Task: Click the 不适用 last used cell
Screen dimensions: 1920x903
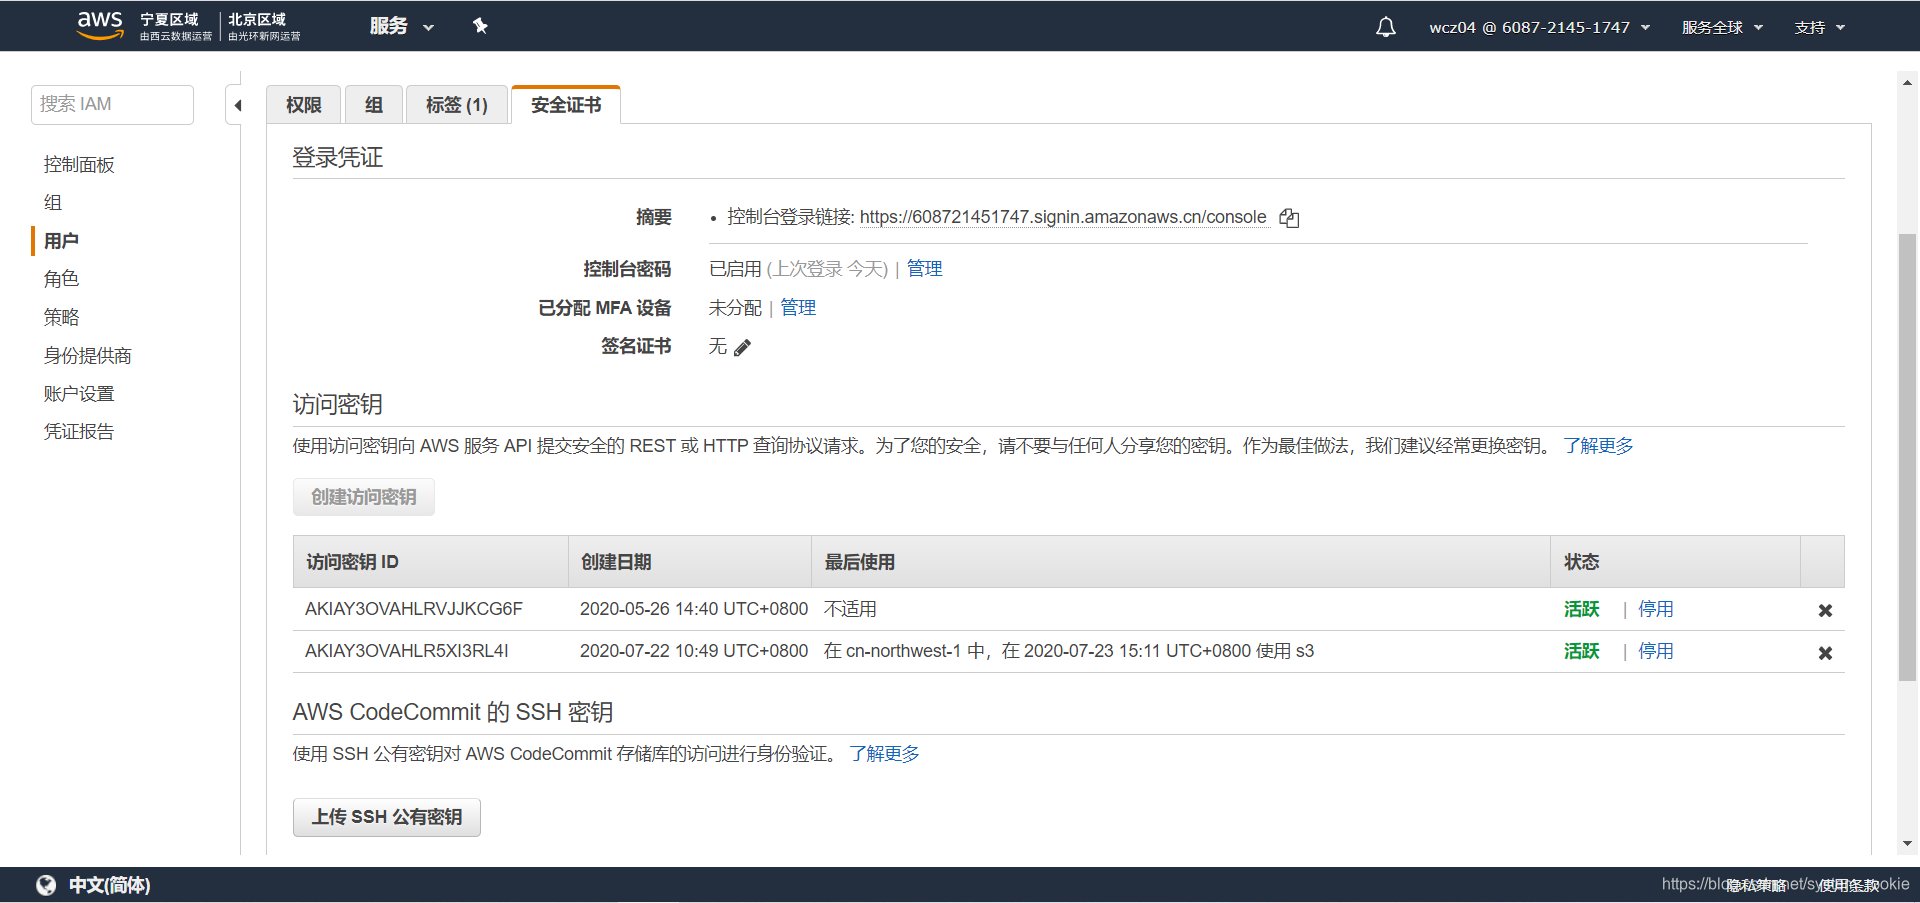Action: coord(850,609)
